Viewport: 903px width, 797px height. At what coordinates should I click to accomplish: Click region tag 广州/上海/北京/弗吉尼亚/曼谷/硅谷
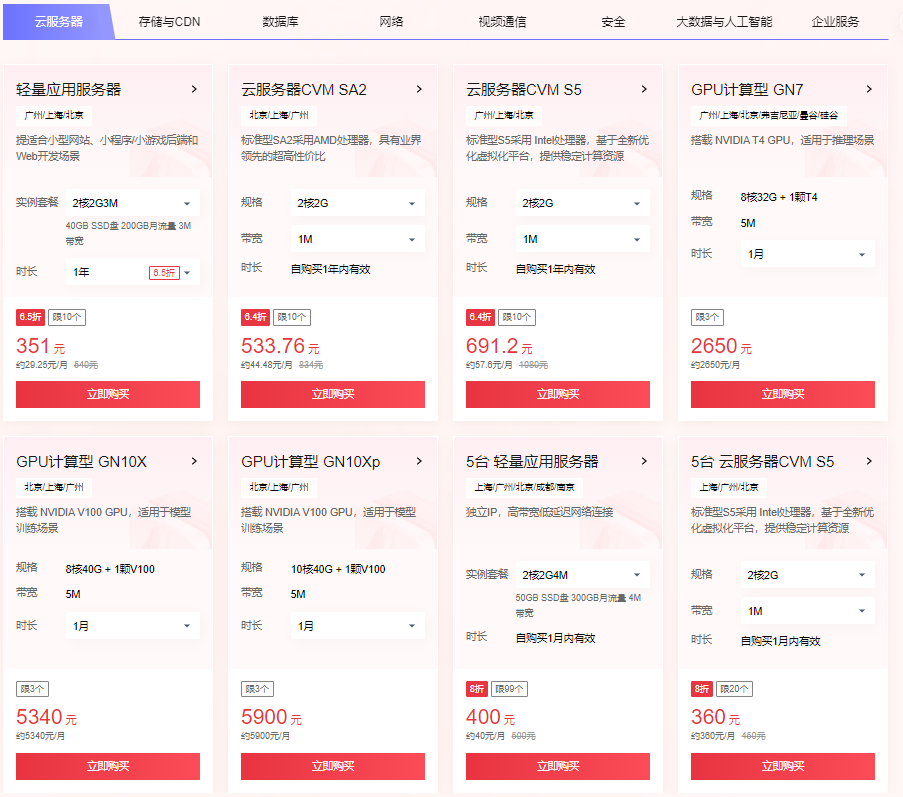pyautogui.click(x=769, y=115)
